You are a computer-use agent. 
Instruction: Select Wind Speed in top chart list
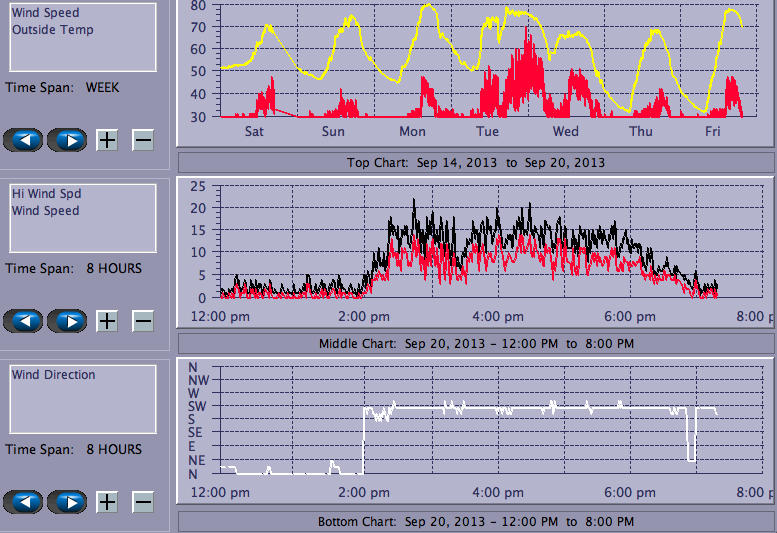pos(45,13)
